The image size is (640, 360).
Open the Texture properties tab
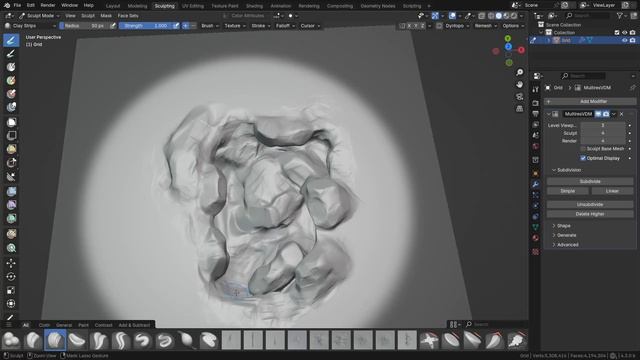(x=536, y=252)
